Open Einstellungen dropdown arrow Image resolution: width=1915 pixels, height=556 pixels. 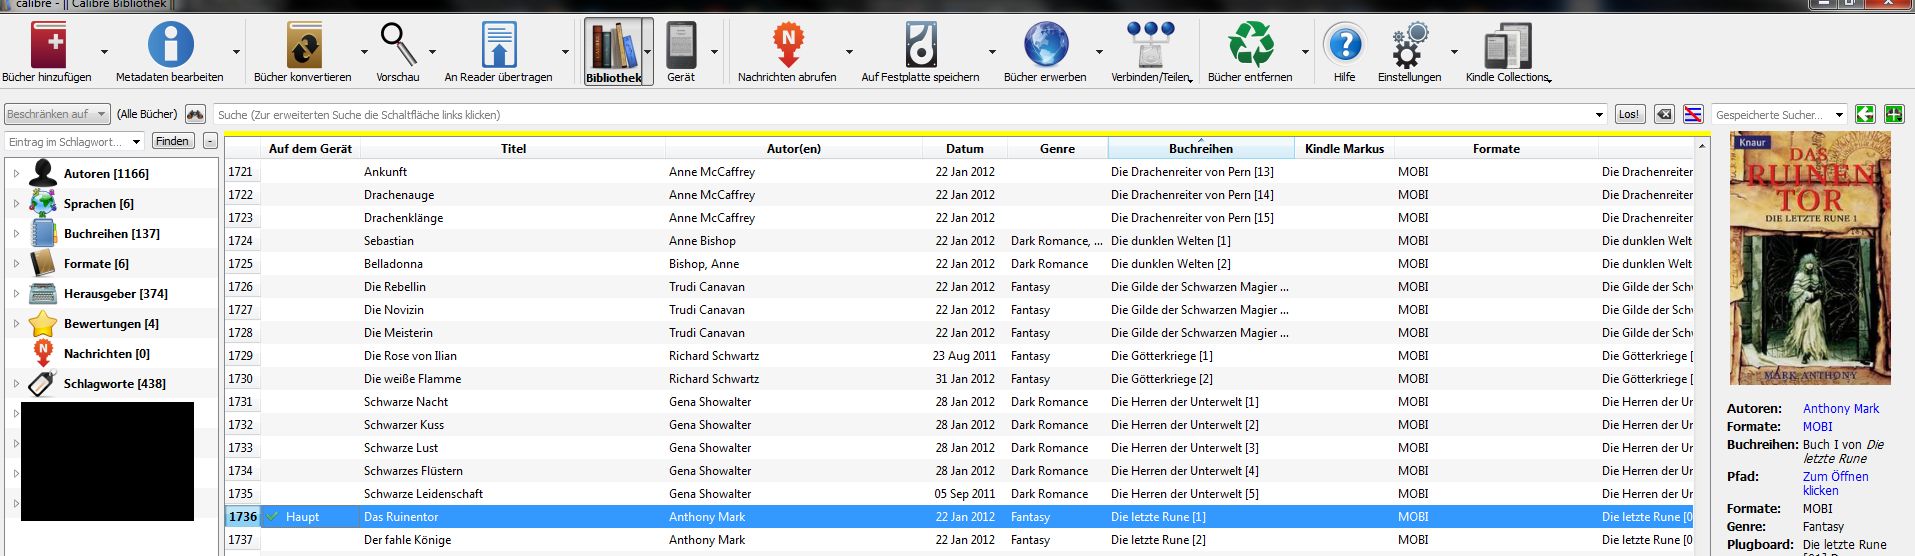click(1454, 51)
